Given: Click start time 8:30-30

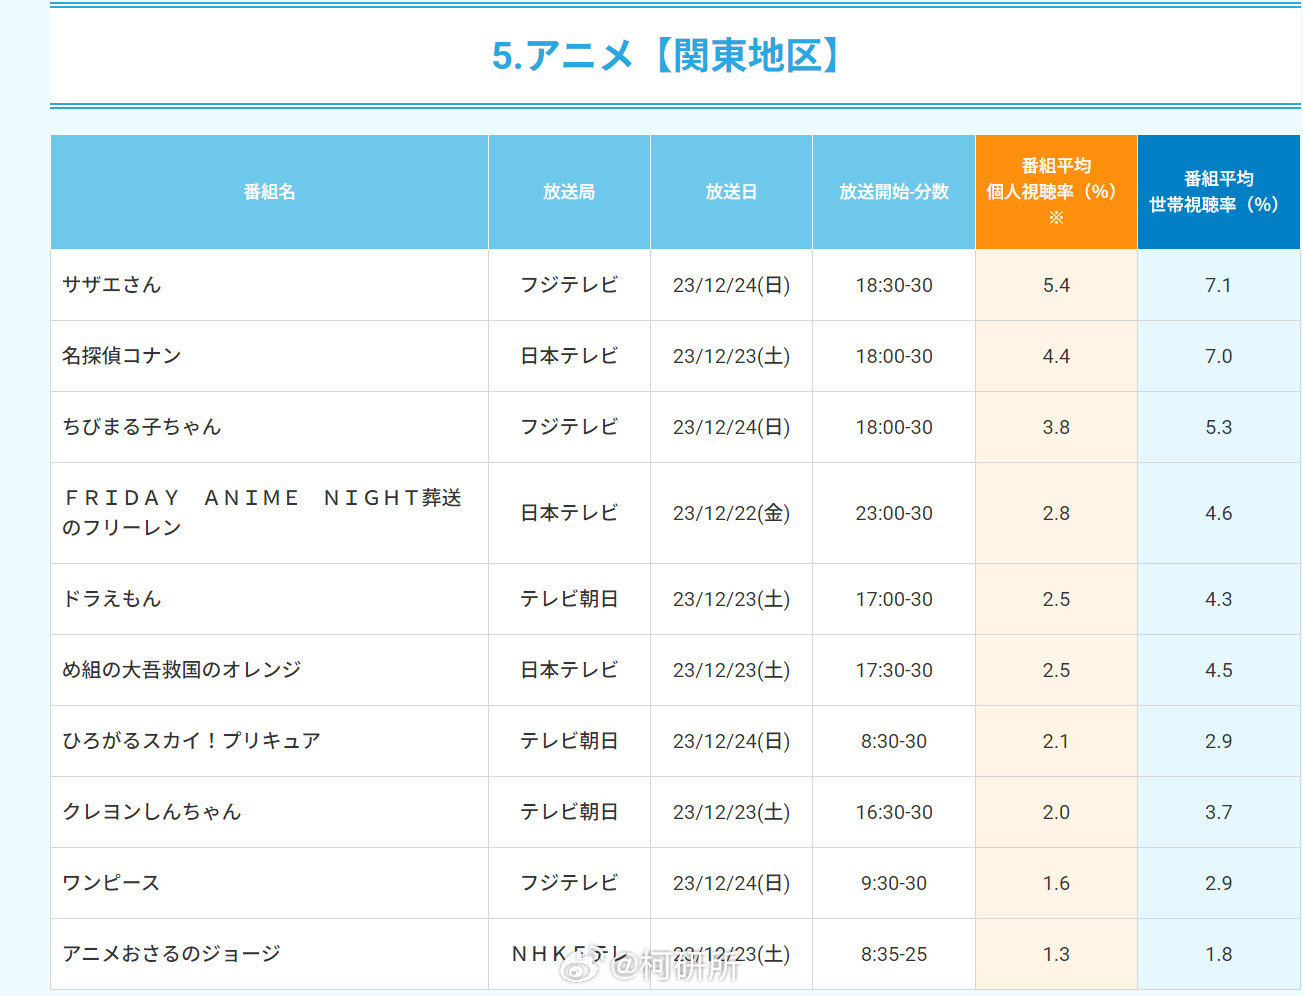Looking at the screenshot, I should click(894, 741).
